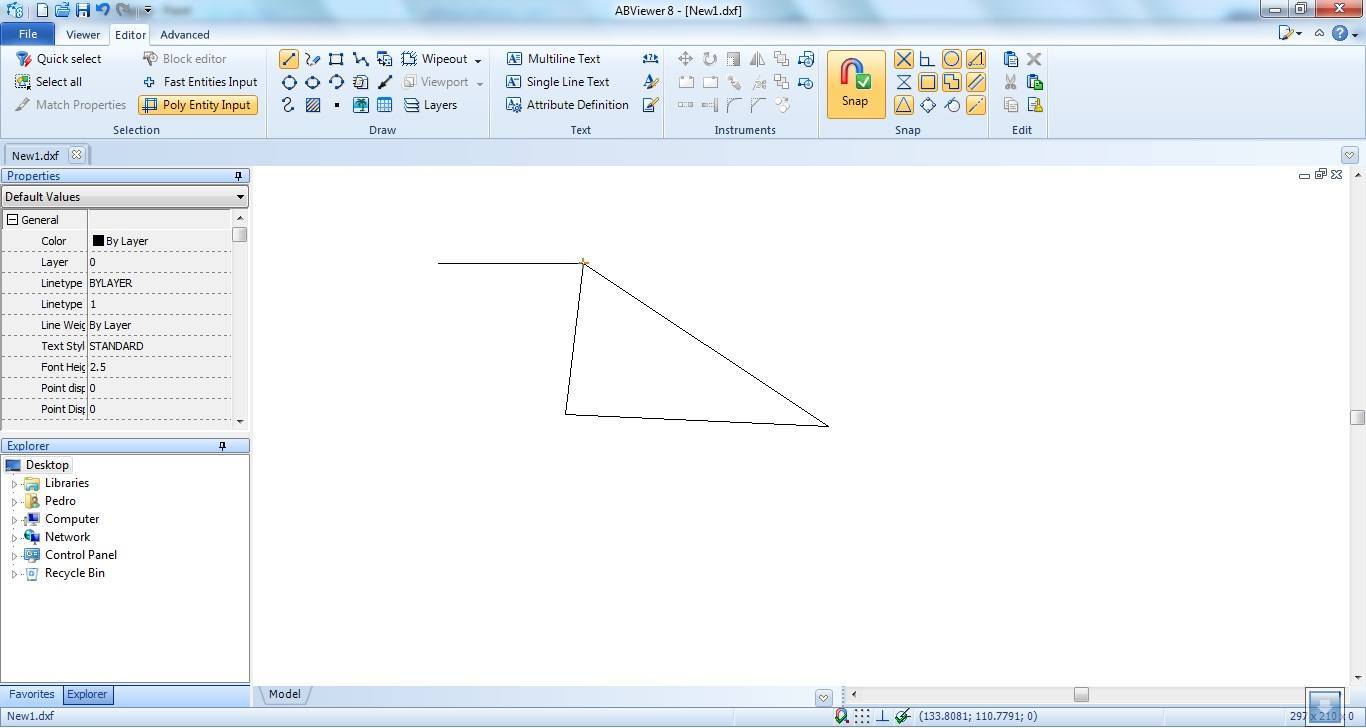
Task: Select the Move instrument
Action: (685, 58)
